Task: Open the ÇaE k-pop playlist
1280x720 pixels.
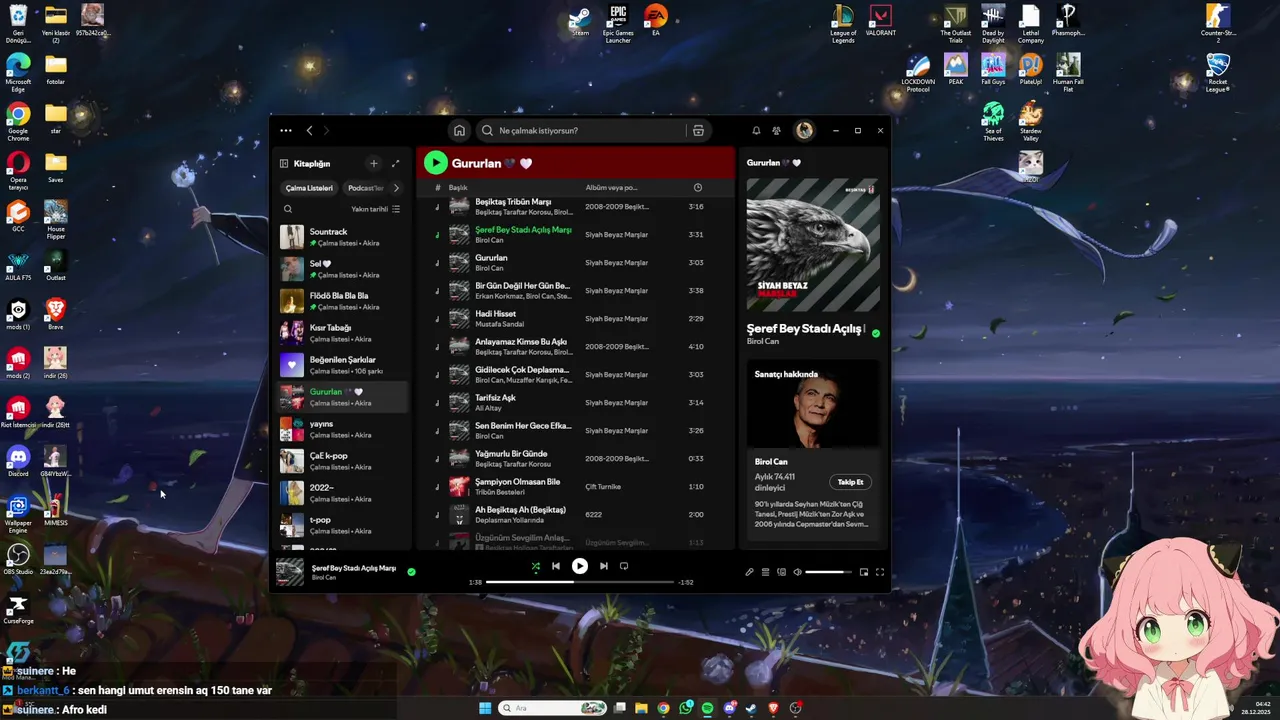Action: tap(344, 461)
